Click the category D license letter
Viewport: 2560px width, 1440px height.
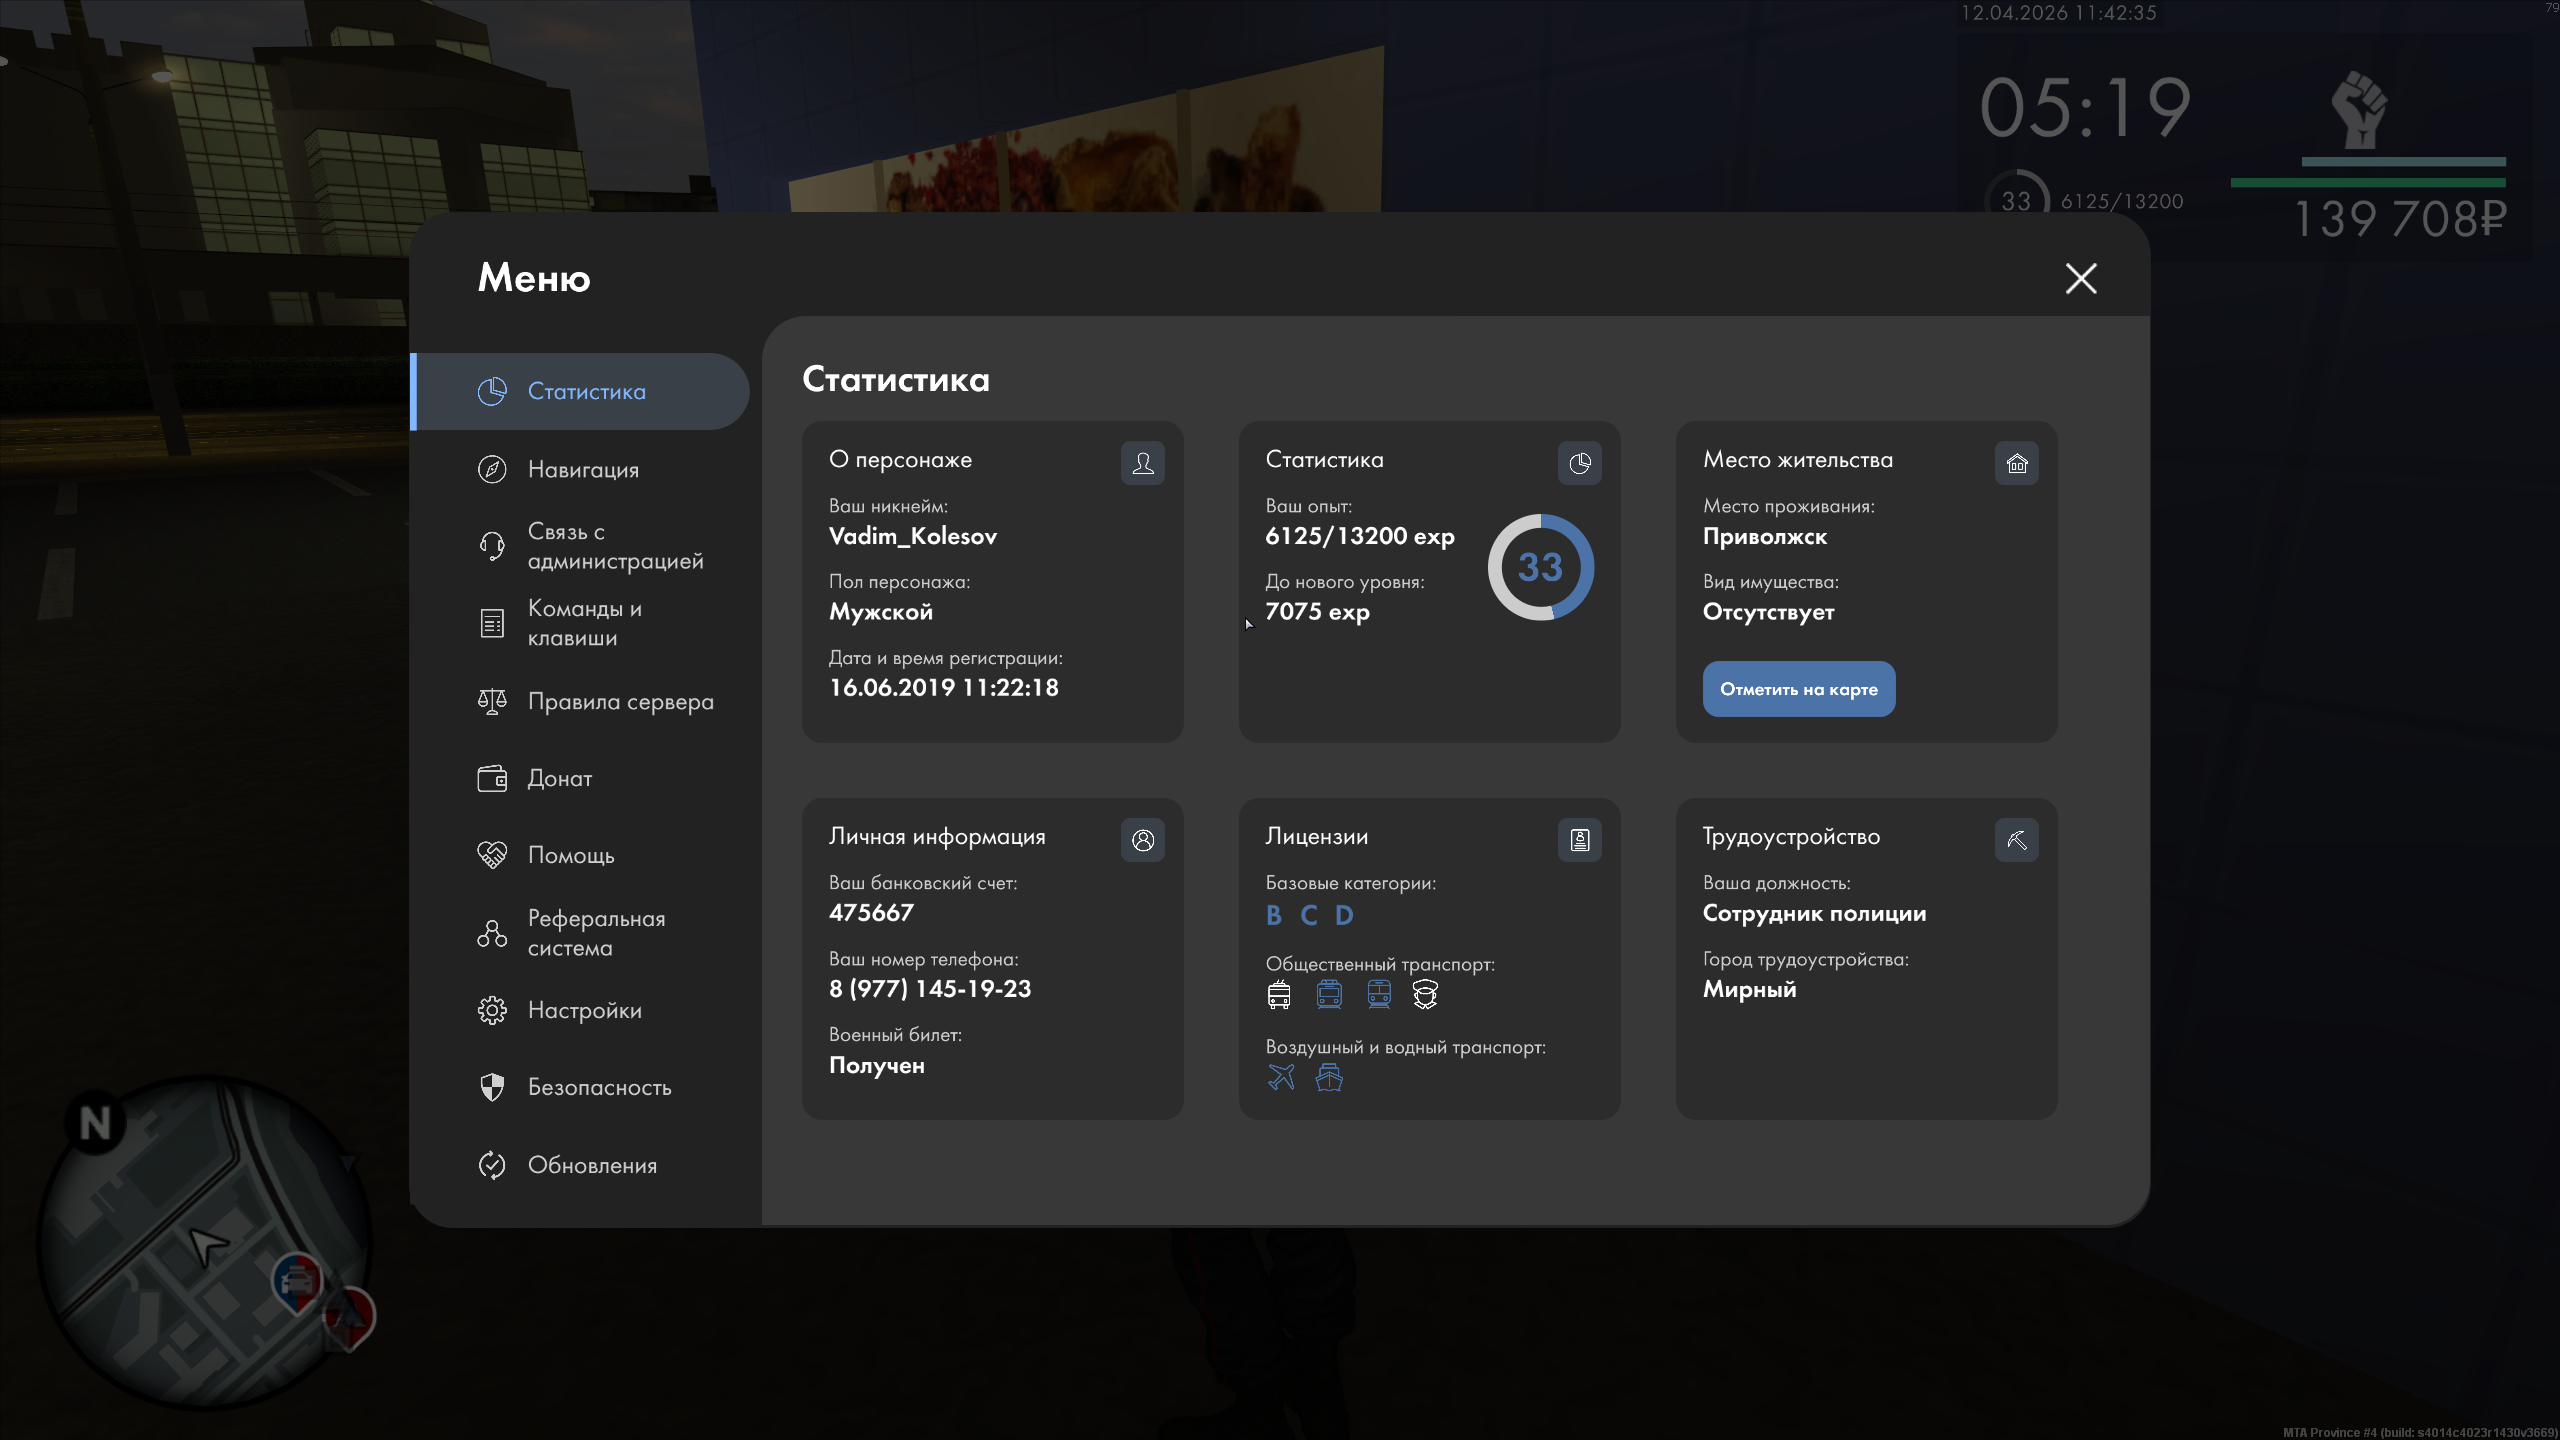click(1344, 915)
